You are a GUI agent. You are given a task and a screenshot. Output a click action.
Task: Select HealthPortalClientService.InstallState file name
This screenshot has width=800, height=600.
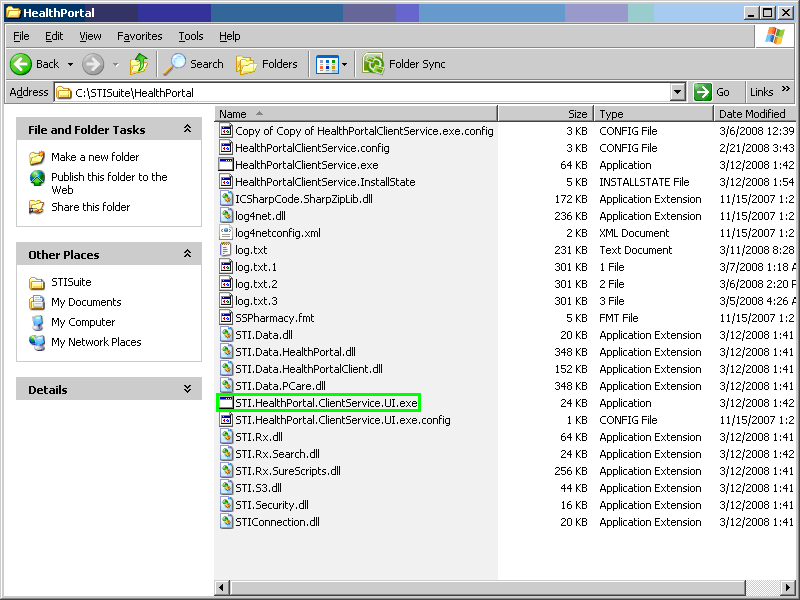click(x=325, y=182)
